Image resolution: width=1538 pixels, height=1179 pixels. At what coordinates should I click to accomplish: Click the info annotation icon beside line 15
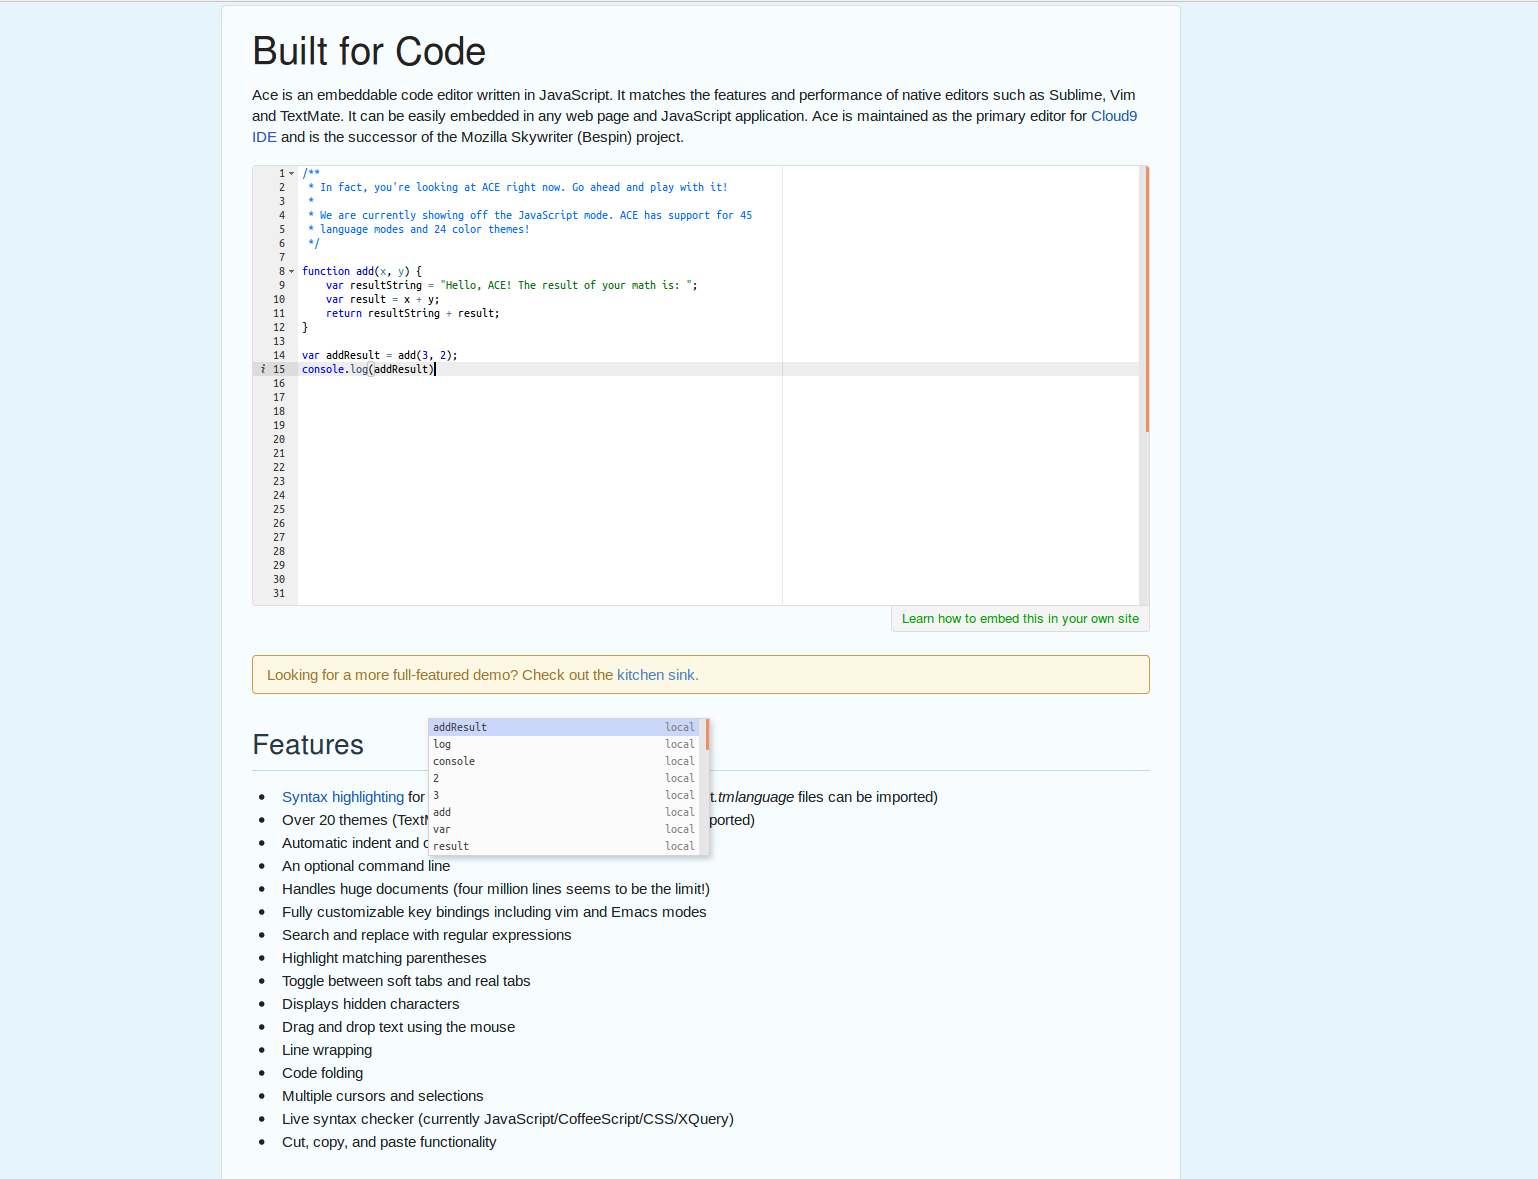click(262, 369)
